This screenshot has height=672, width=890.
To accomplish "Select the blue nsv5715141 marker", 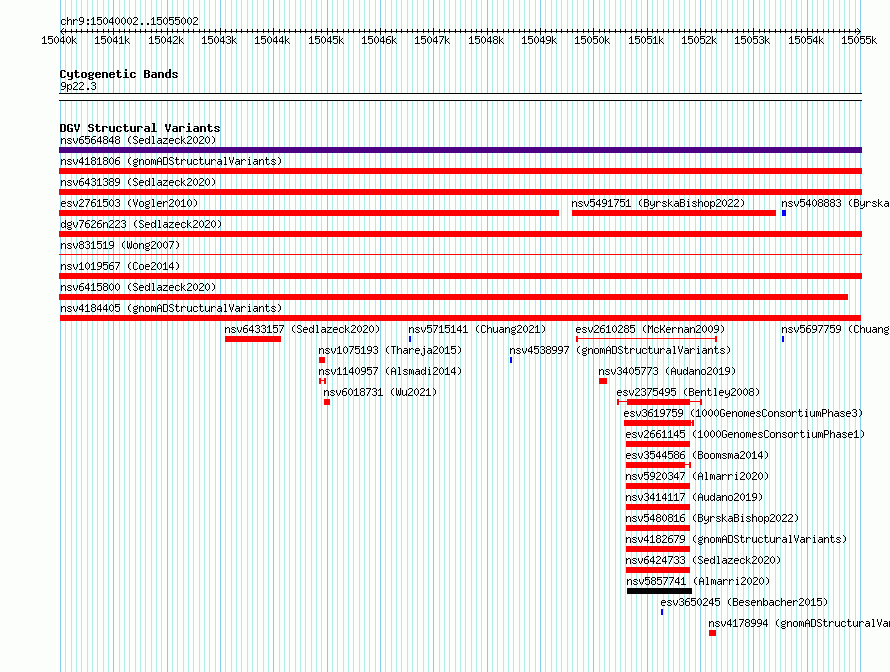I will (410, 339).
